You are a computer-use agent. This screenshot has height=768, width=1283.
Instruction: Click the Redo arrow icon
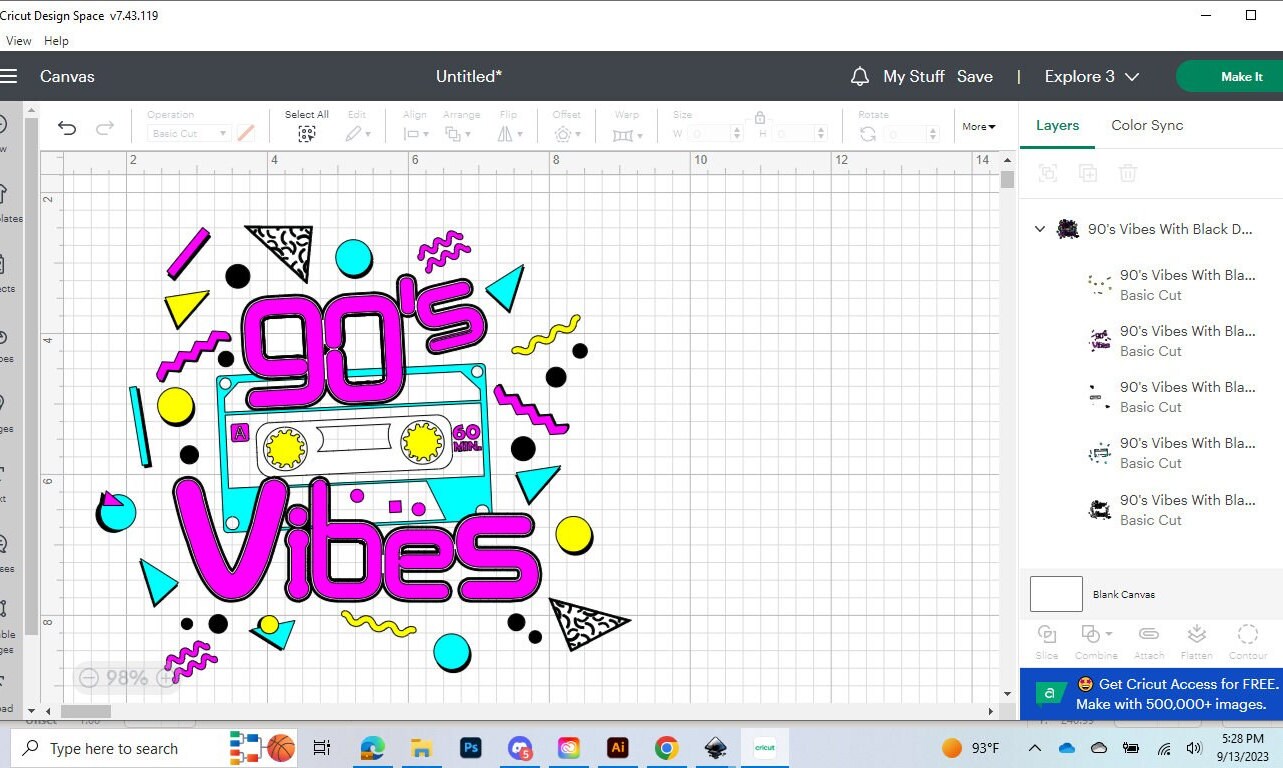(x=104, y=128)
